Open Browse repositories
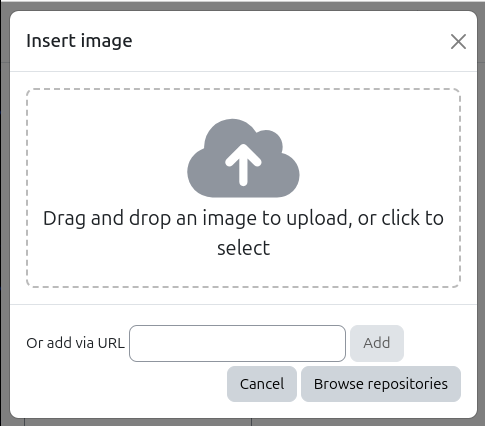The width and height of the screenshot is (485, 426). click(x=381, y=384)
